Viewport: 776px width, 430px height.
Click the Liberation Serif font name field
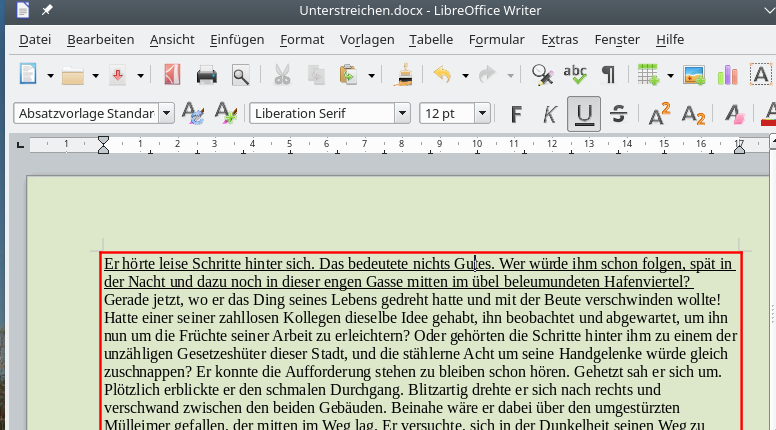tap(322, 113)
